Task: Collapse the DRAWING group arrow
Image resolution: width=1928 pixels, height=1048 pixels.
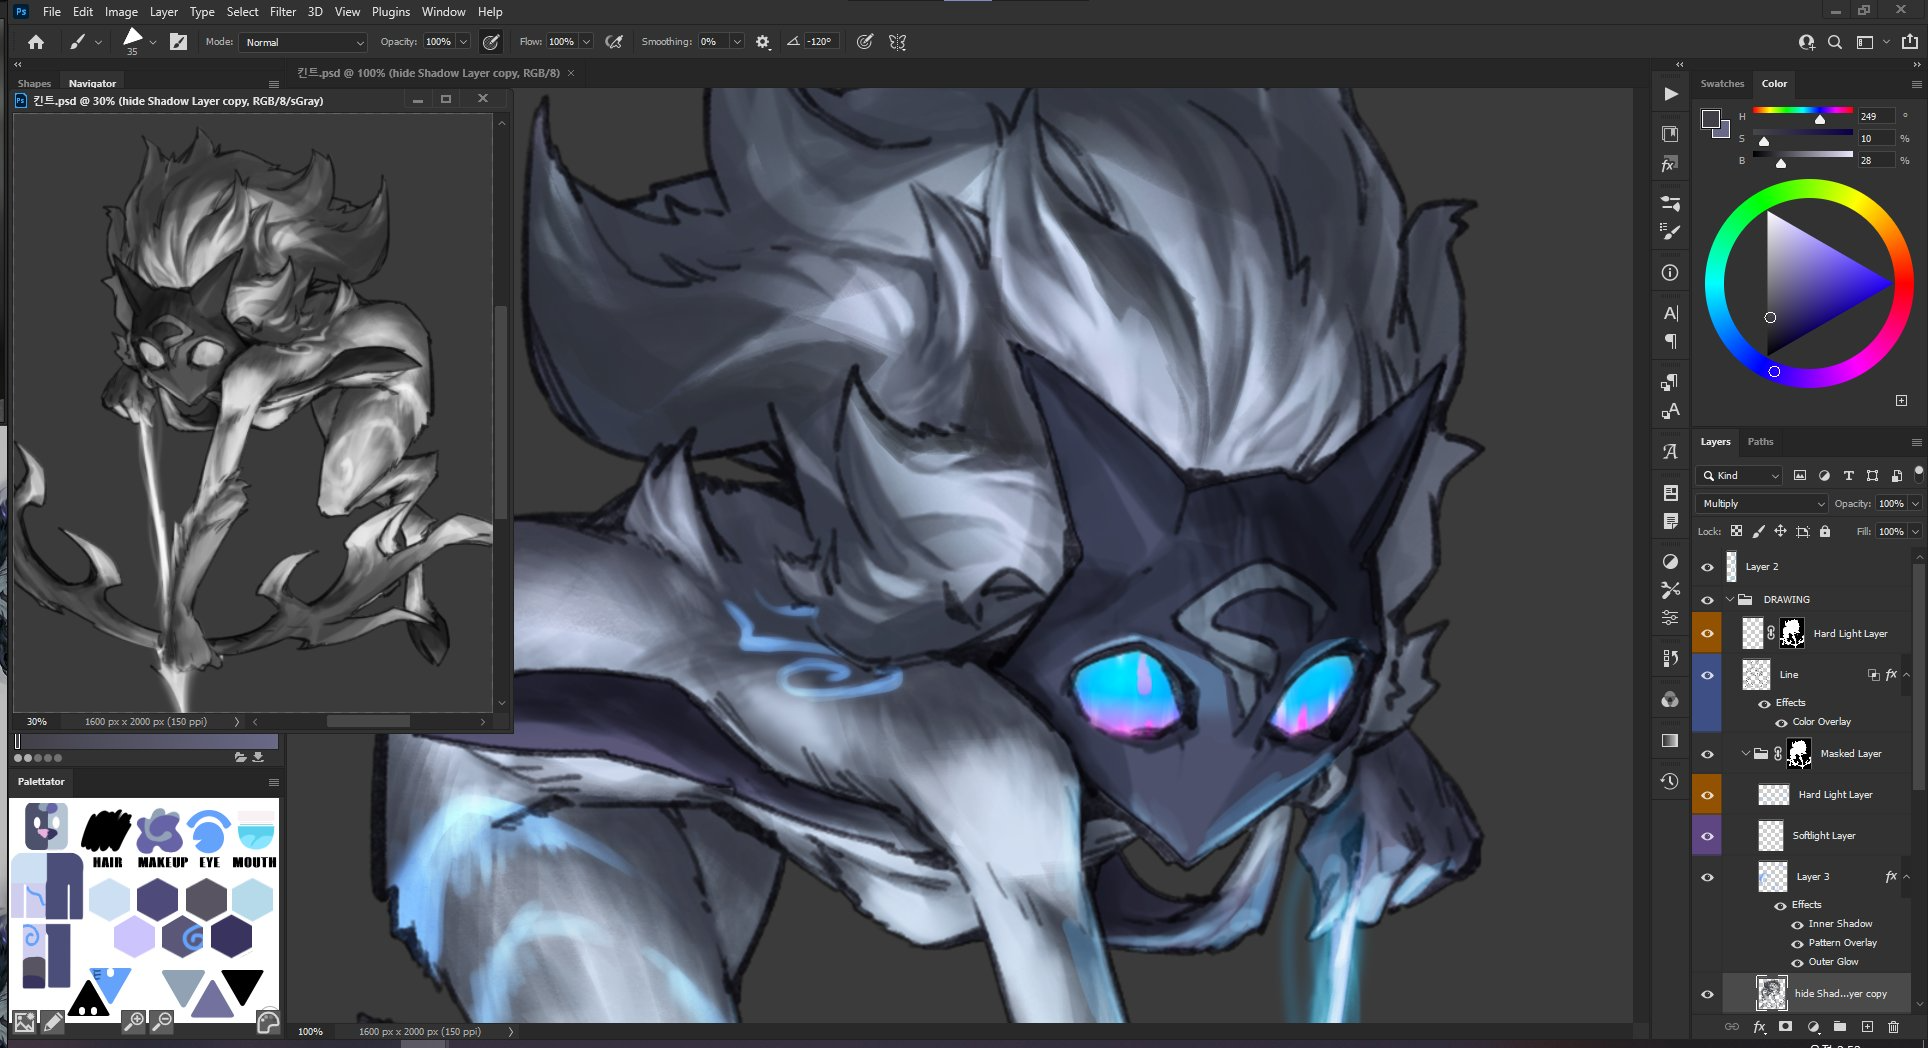Action: [x=1730, y=600]
